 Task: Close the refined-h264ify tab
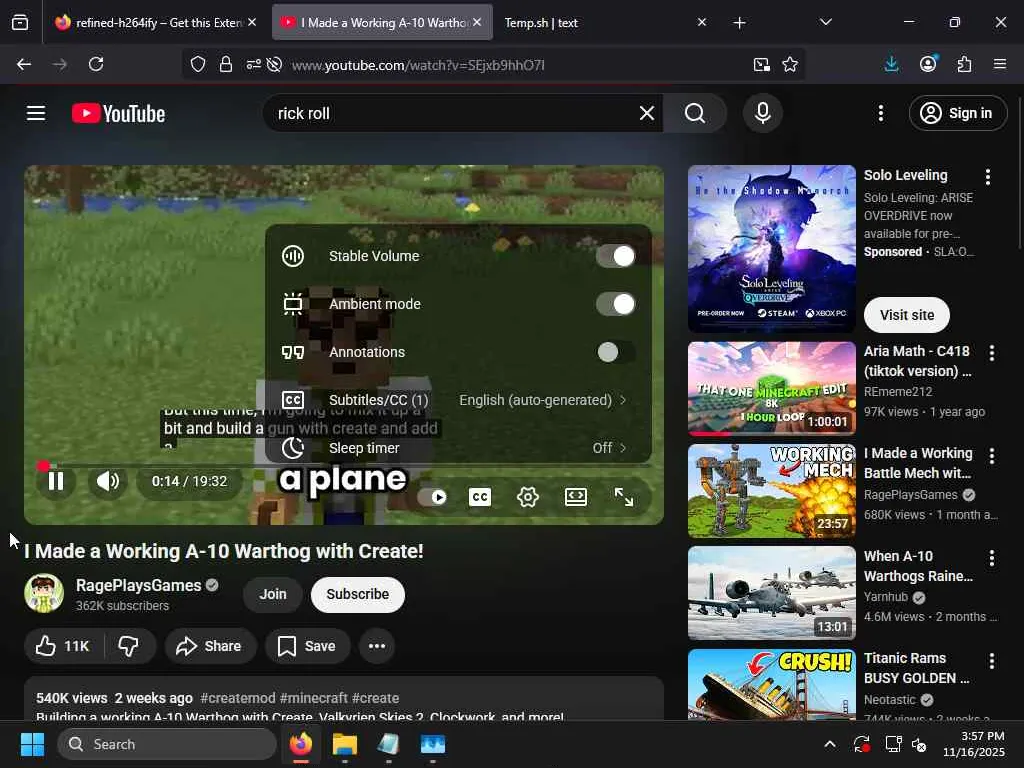(x=251, y=22)
